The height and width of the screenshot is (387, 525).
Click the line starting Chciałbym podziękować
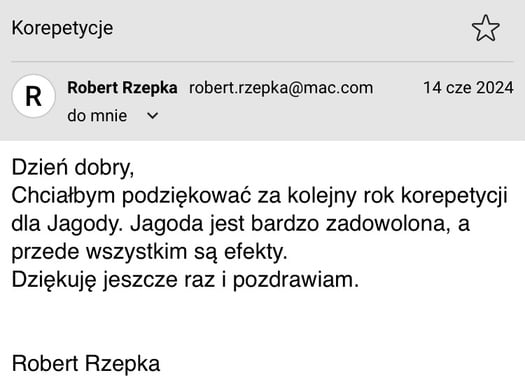pyautogui.click(x=260, y=196)
